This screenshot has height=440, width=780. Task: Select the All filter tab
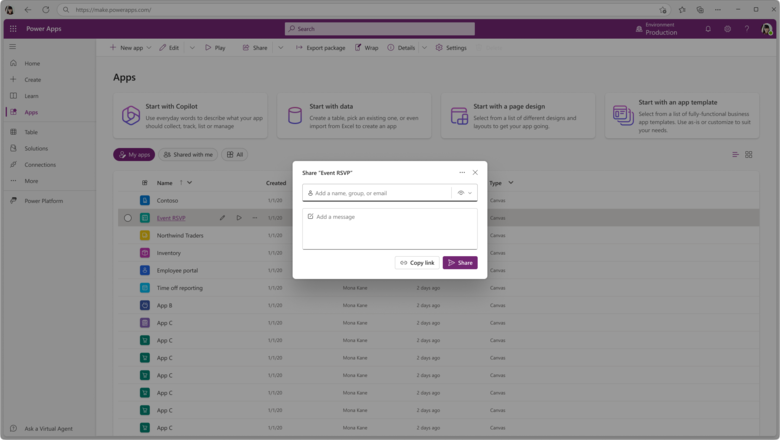pyautogui.click(x=235, y=155)
